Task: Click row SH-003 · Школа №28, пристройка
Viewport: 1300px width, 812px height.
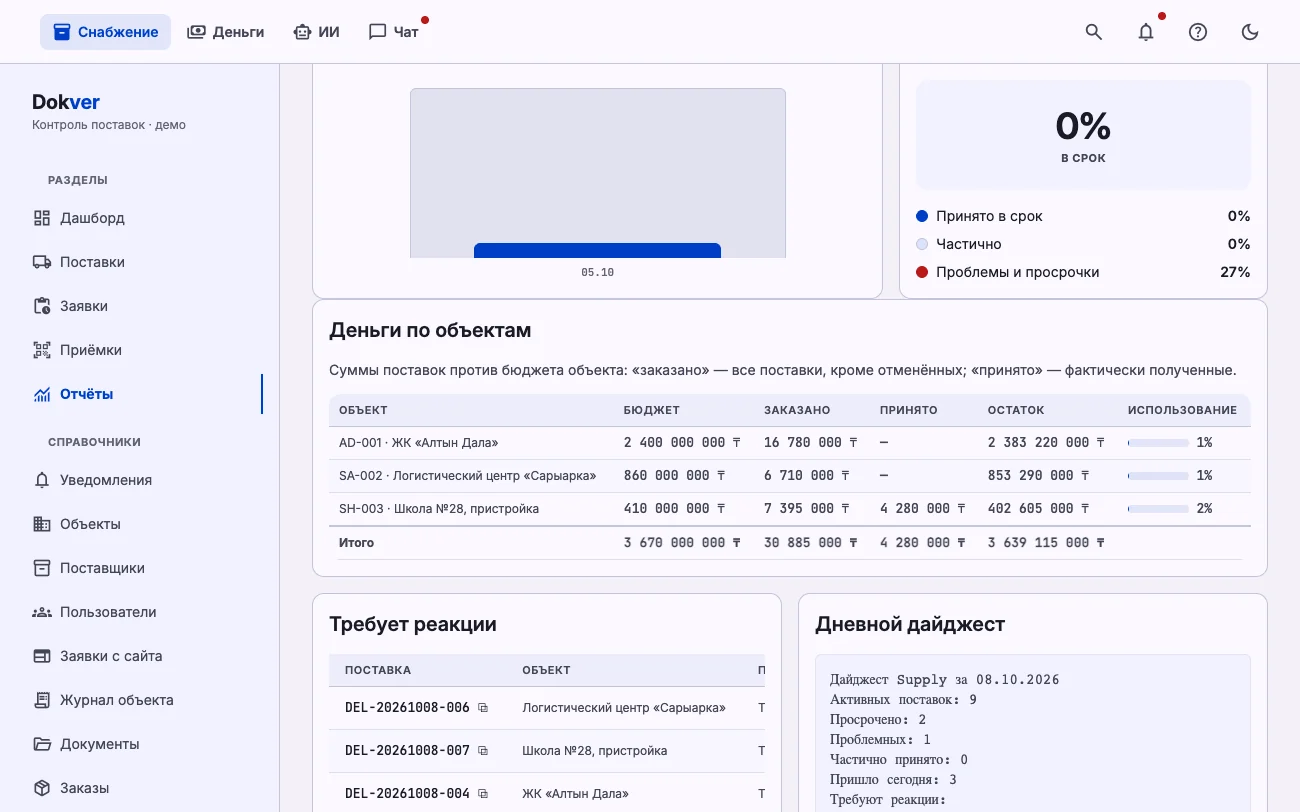Action: tap(790, 508)
